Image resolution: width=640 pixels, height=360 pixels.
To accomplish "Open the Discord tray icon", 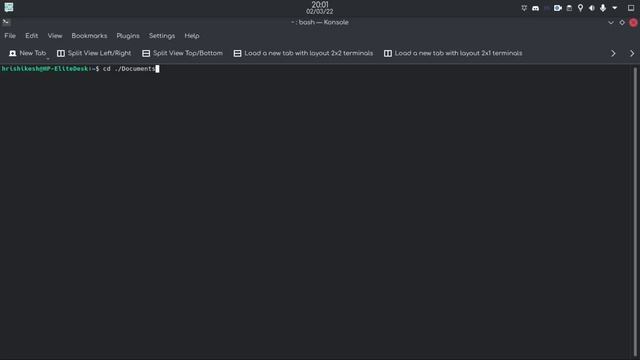I will coord(536,8).
